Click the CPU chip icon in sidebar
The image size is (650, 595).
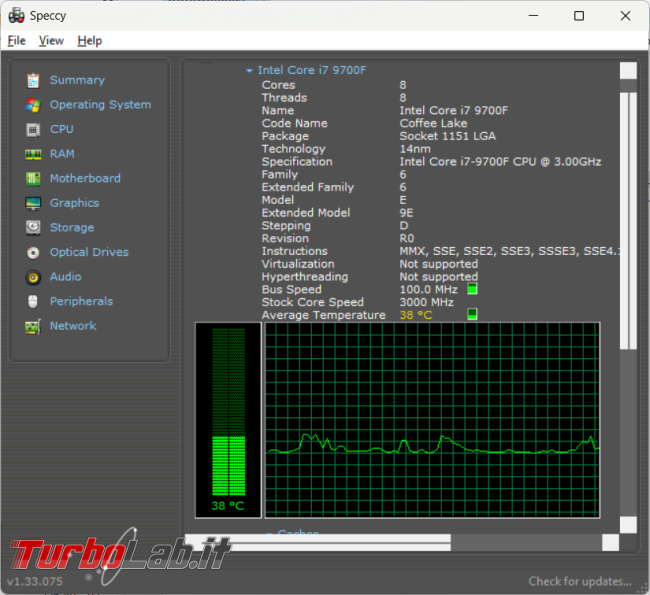(x=33, y=130)
